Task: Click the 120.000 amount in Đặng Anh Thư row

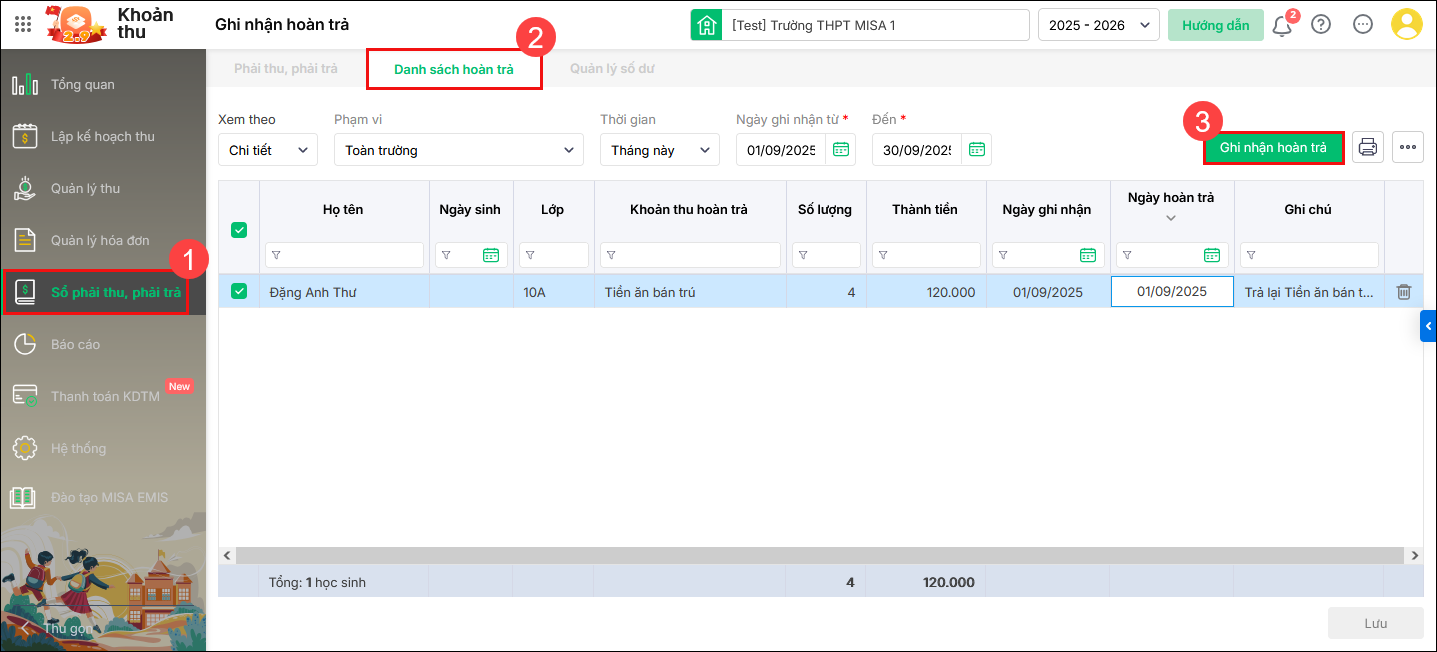Action: coord(948,292)
